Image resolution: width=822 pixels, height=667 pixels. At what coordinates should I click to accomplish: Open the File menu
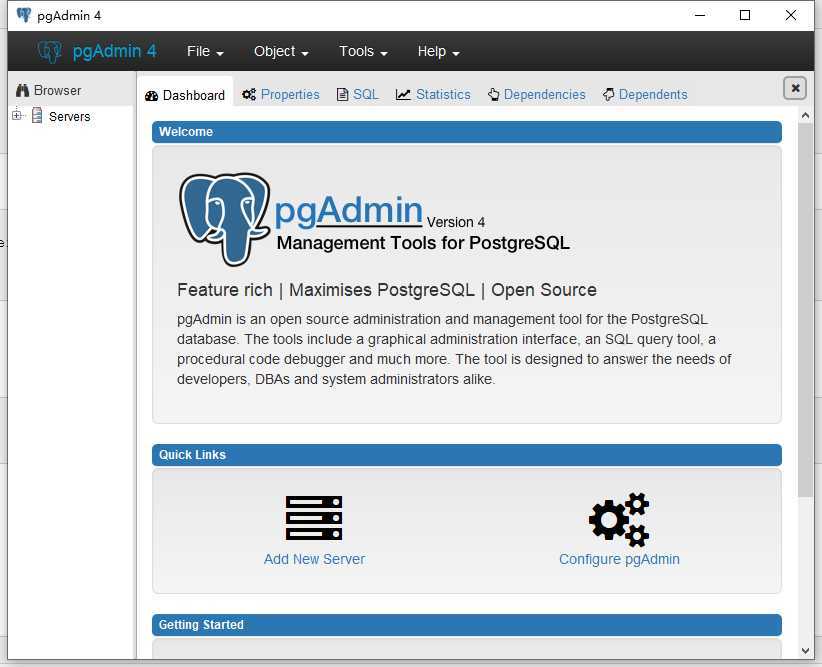pyautogui.click(x=205, y=51)
